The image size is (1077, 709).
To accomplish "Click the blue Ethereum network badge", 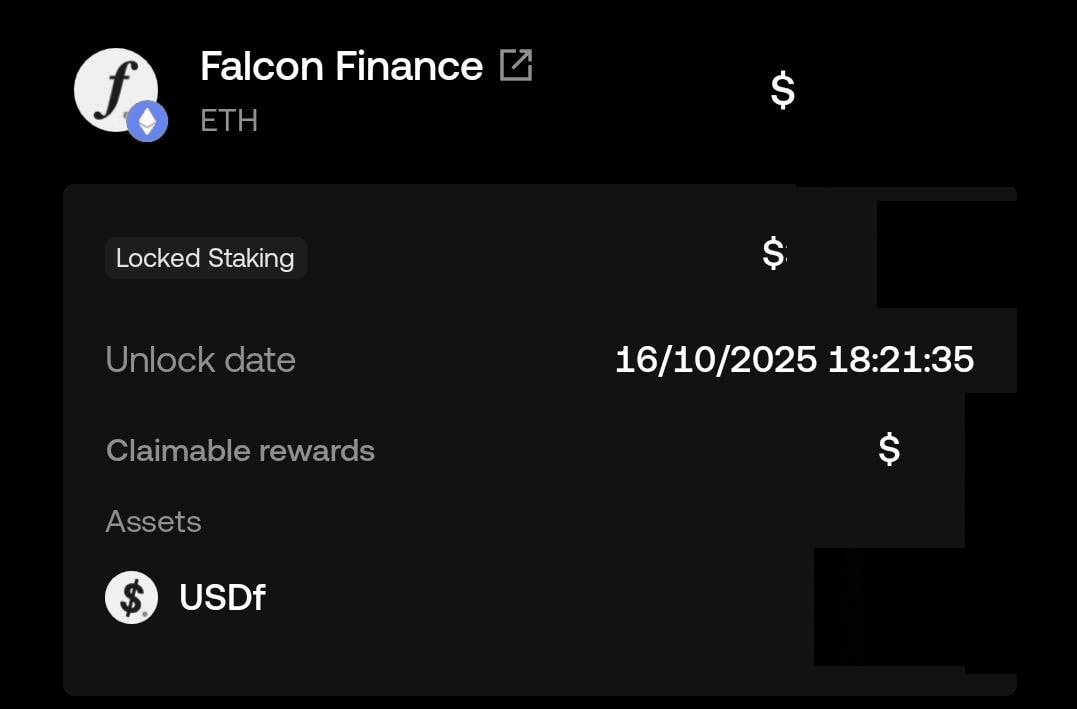I will tap(147, 122).
